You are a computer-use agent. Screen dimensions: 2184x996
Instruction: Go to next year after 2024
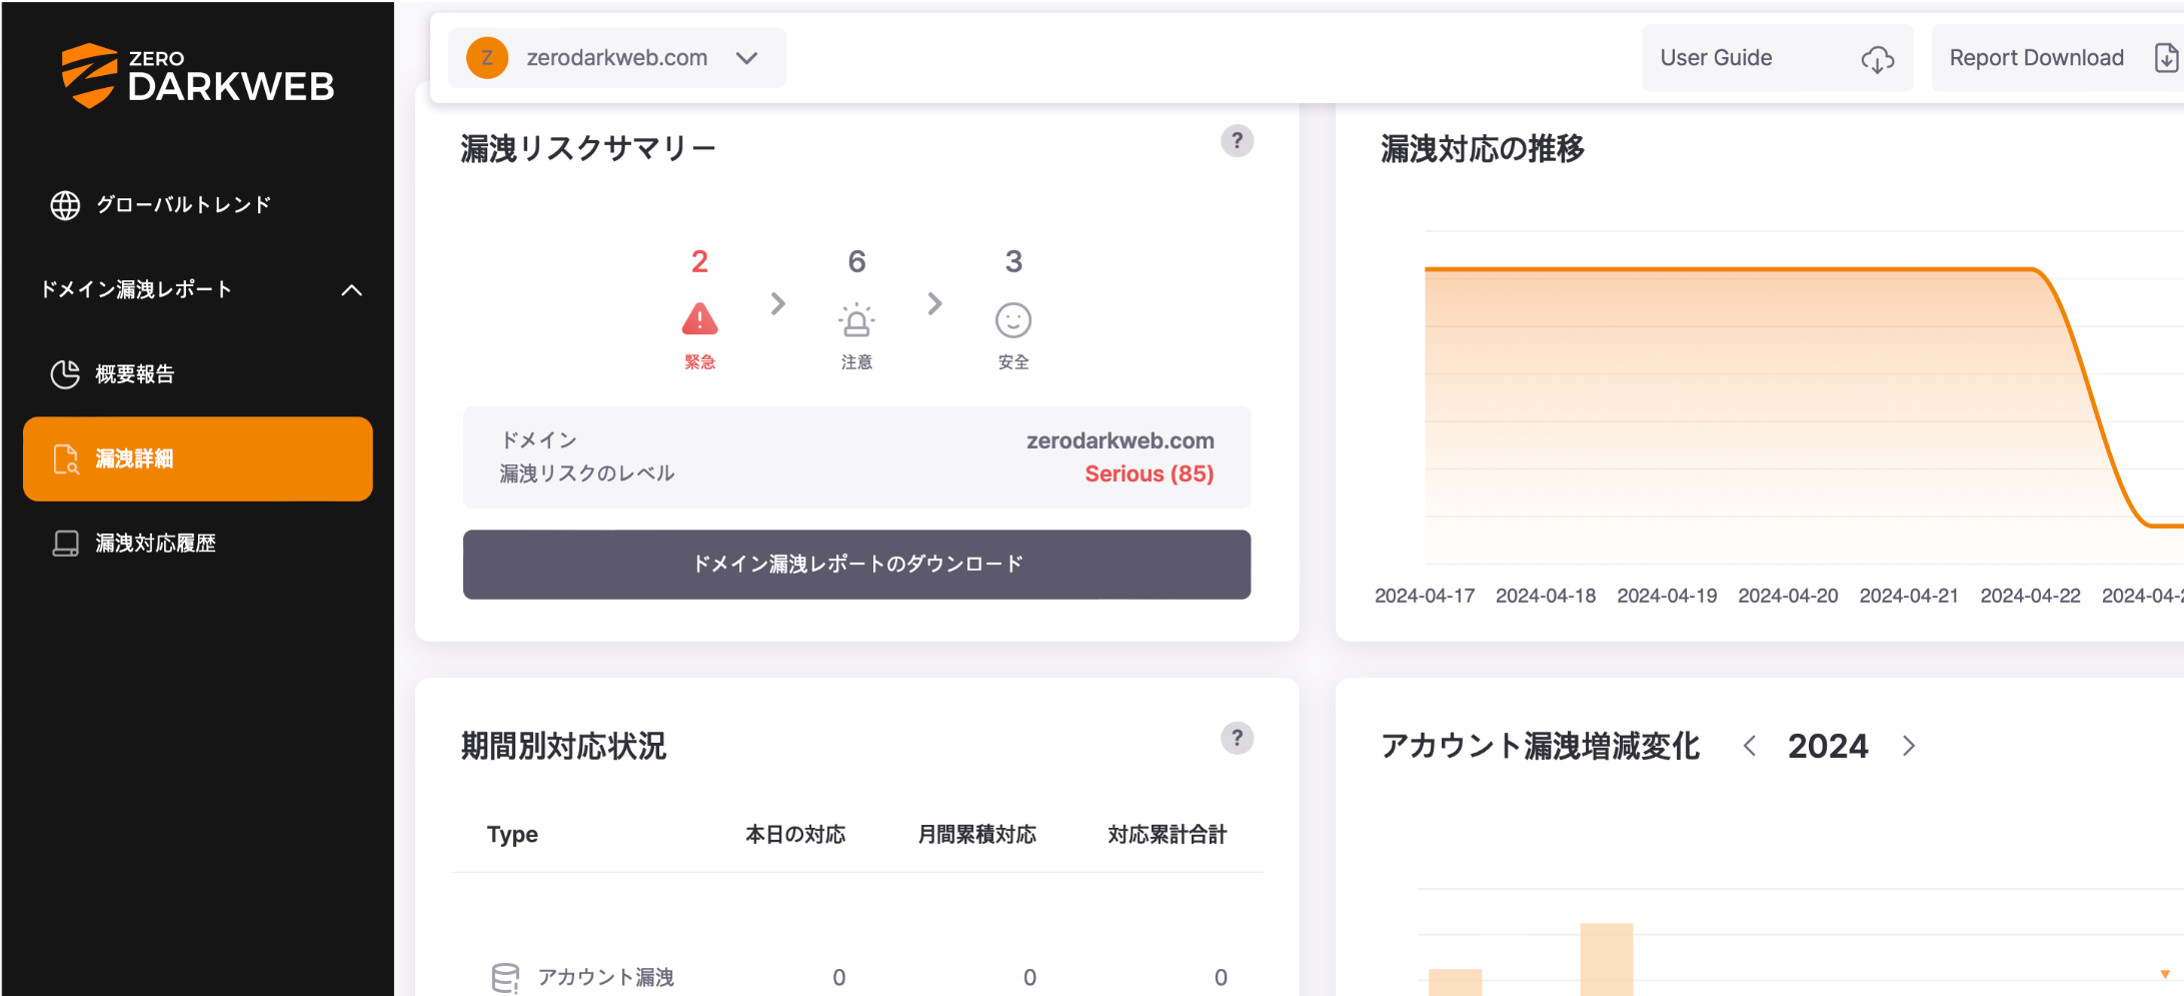click(1909, 746)
